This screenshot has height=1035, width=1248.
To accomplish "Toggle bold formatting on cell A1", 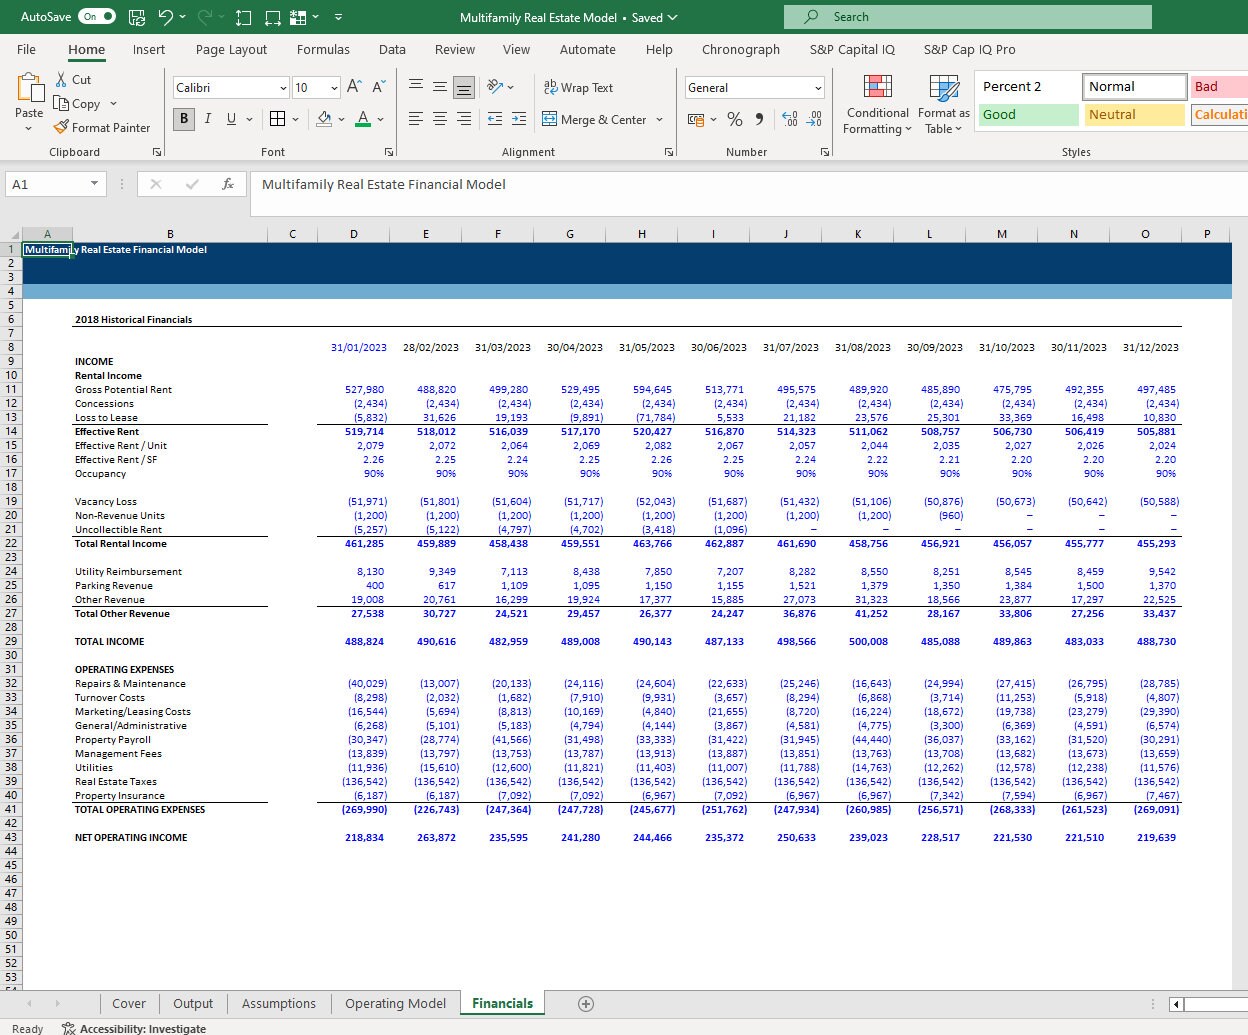I will click(x=183, y=118).
